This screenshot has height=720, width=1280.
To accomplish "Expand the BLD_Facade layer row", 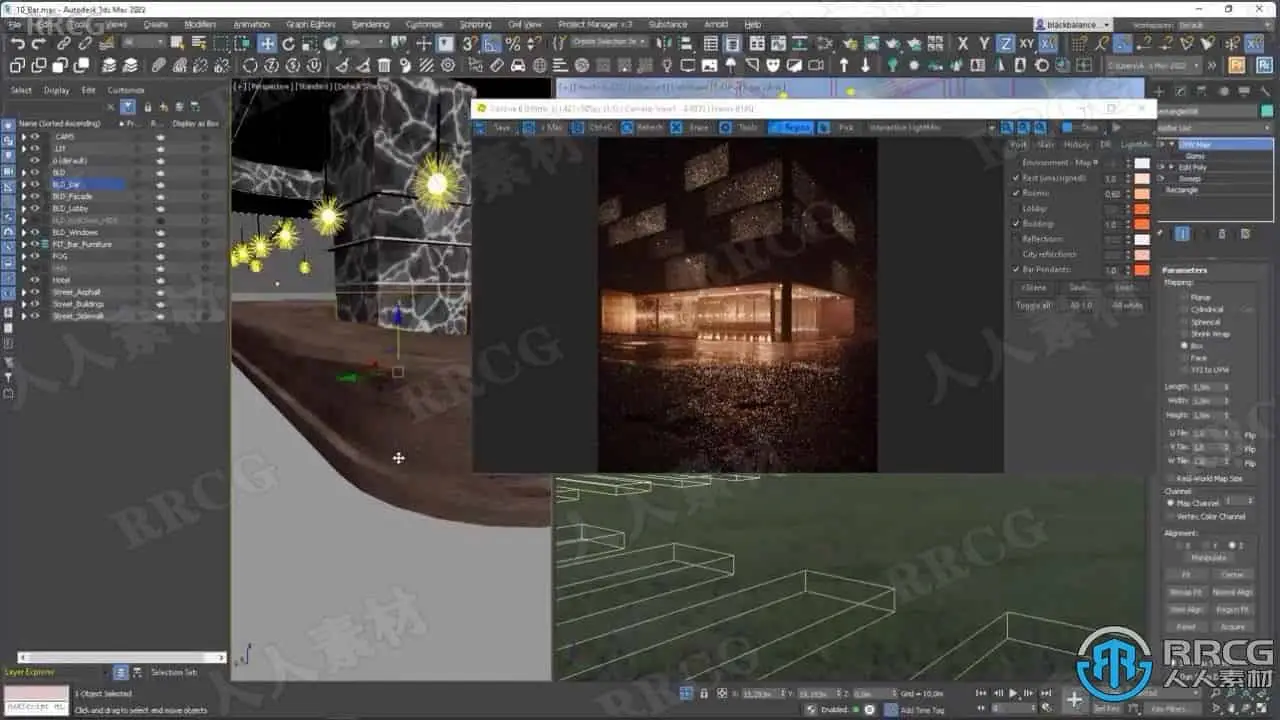I will (24, 197).
